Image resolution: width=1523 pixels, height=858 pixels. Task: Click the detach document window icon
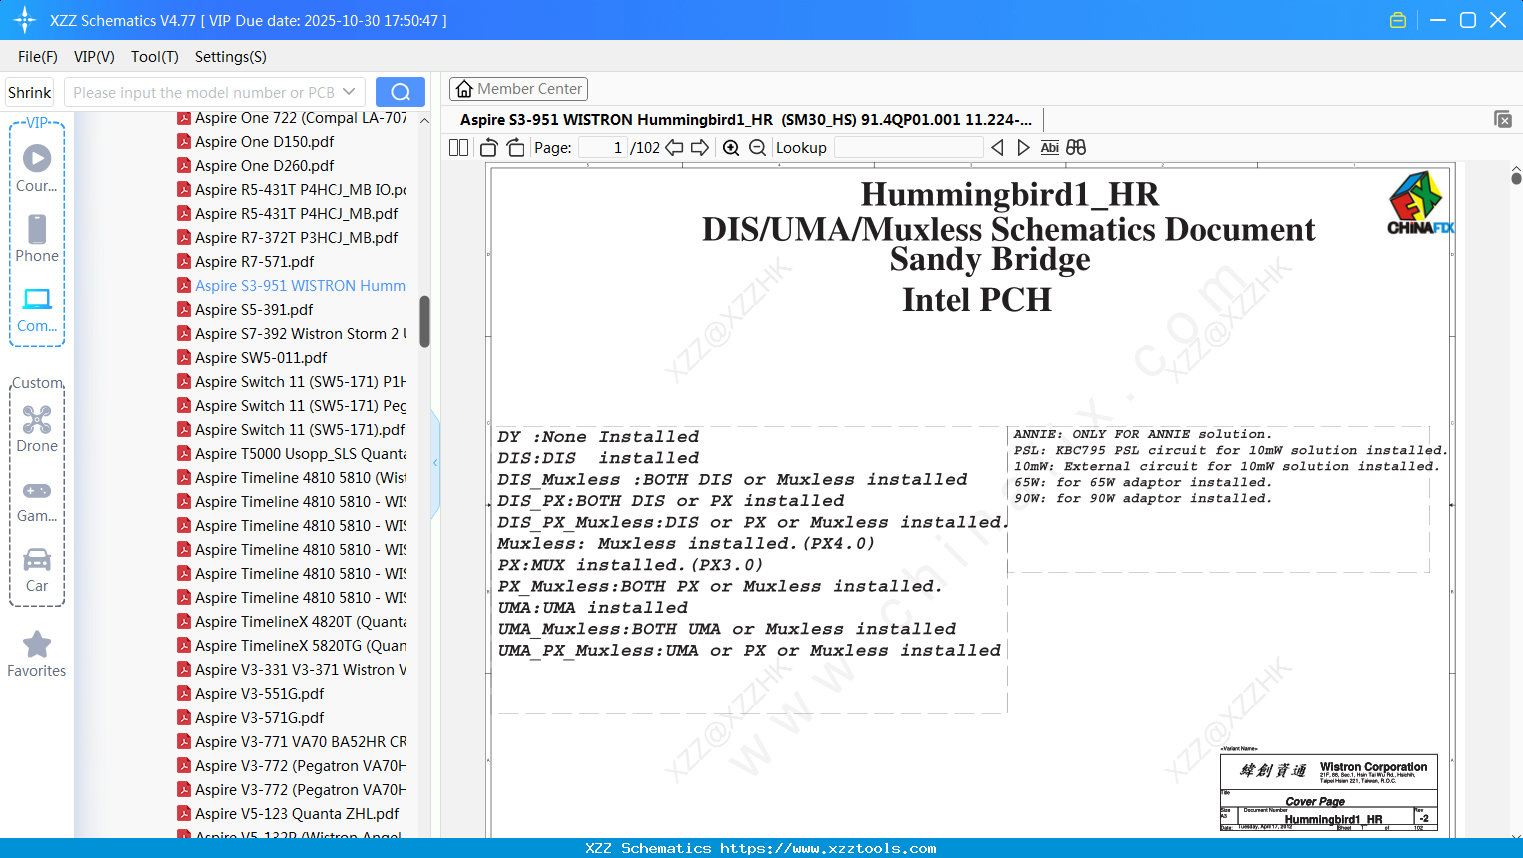[1503, 119]
